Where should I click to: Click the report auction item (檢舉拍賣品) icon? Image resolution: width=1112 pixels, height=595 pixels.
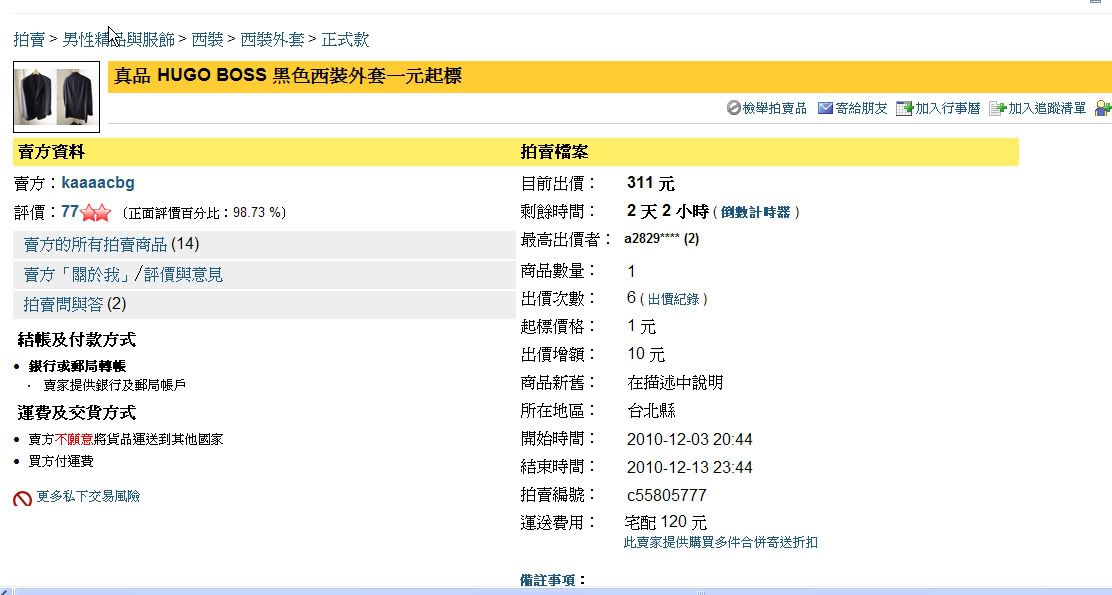tap(733, 108)
